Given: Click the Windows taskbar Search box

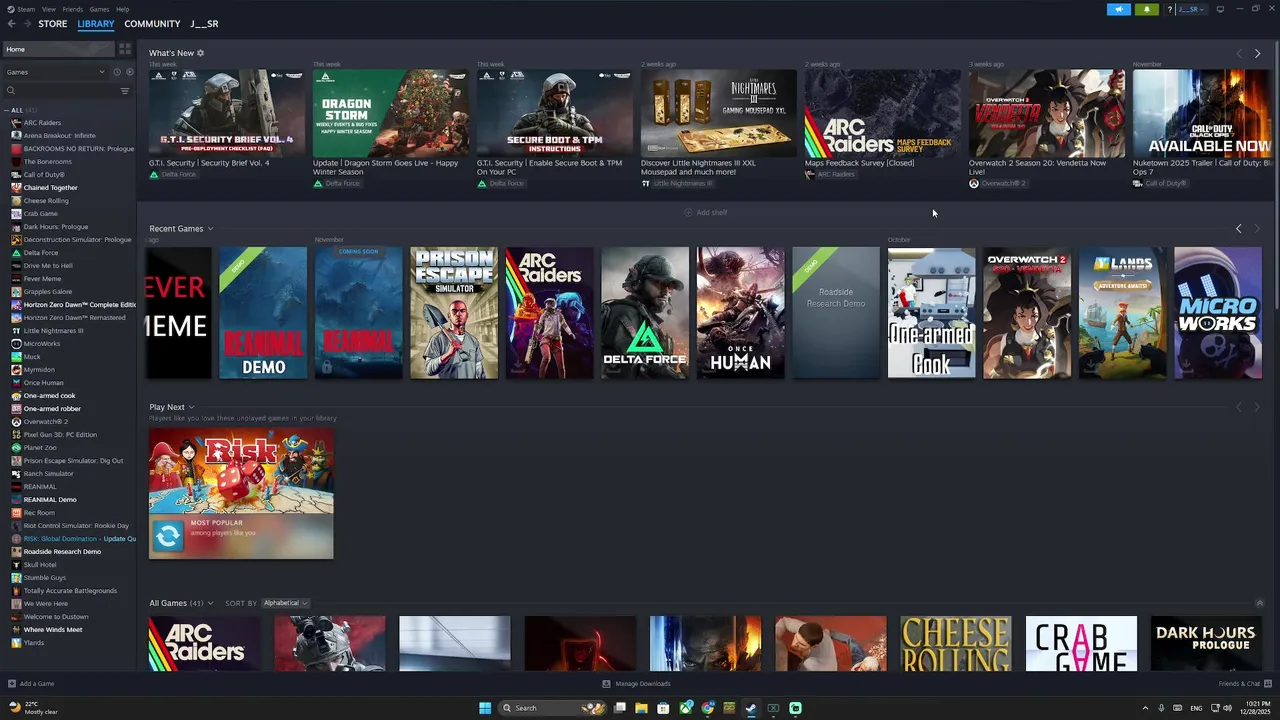Looking at the screenshot, I should tap(553, 708).
